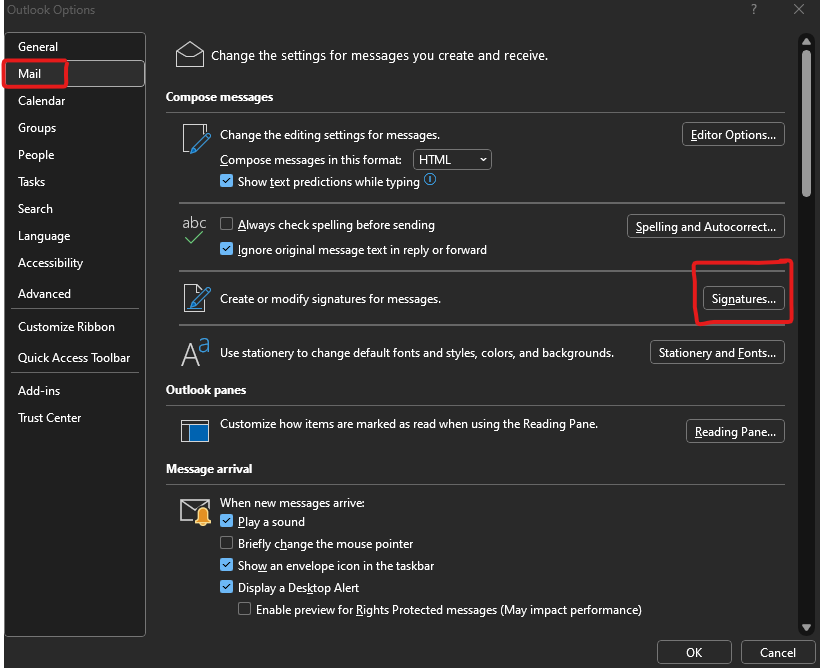Viewport: 820px width, 668px height.
Task: Click the editing settings pencil-and-page icon
Action: 197,139
